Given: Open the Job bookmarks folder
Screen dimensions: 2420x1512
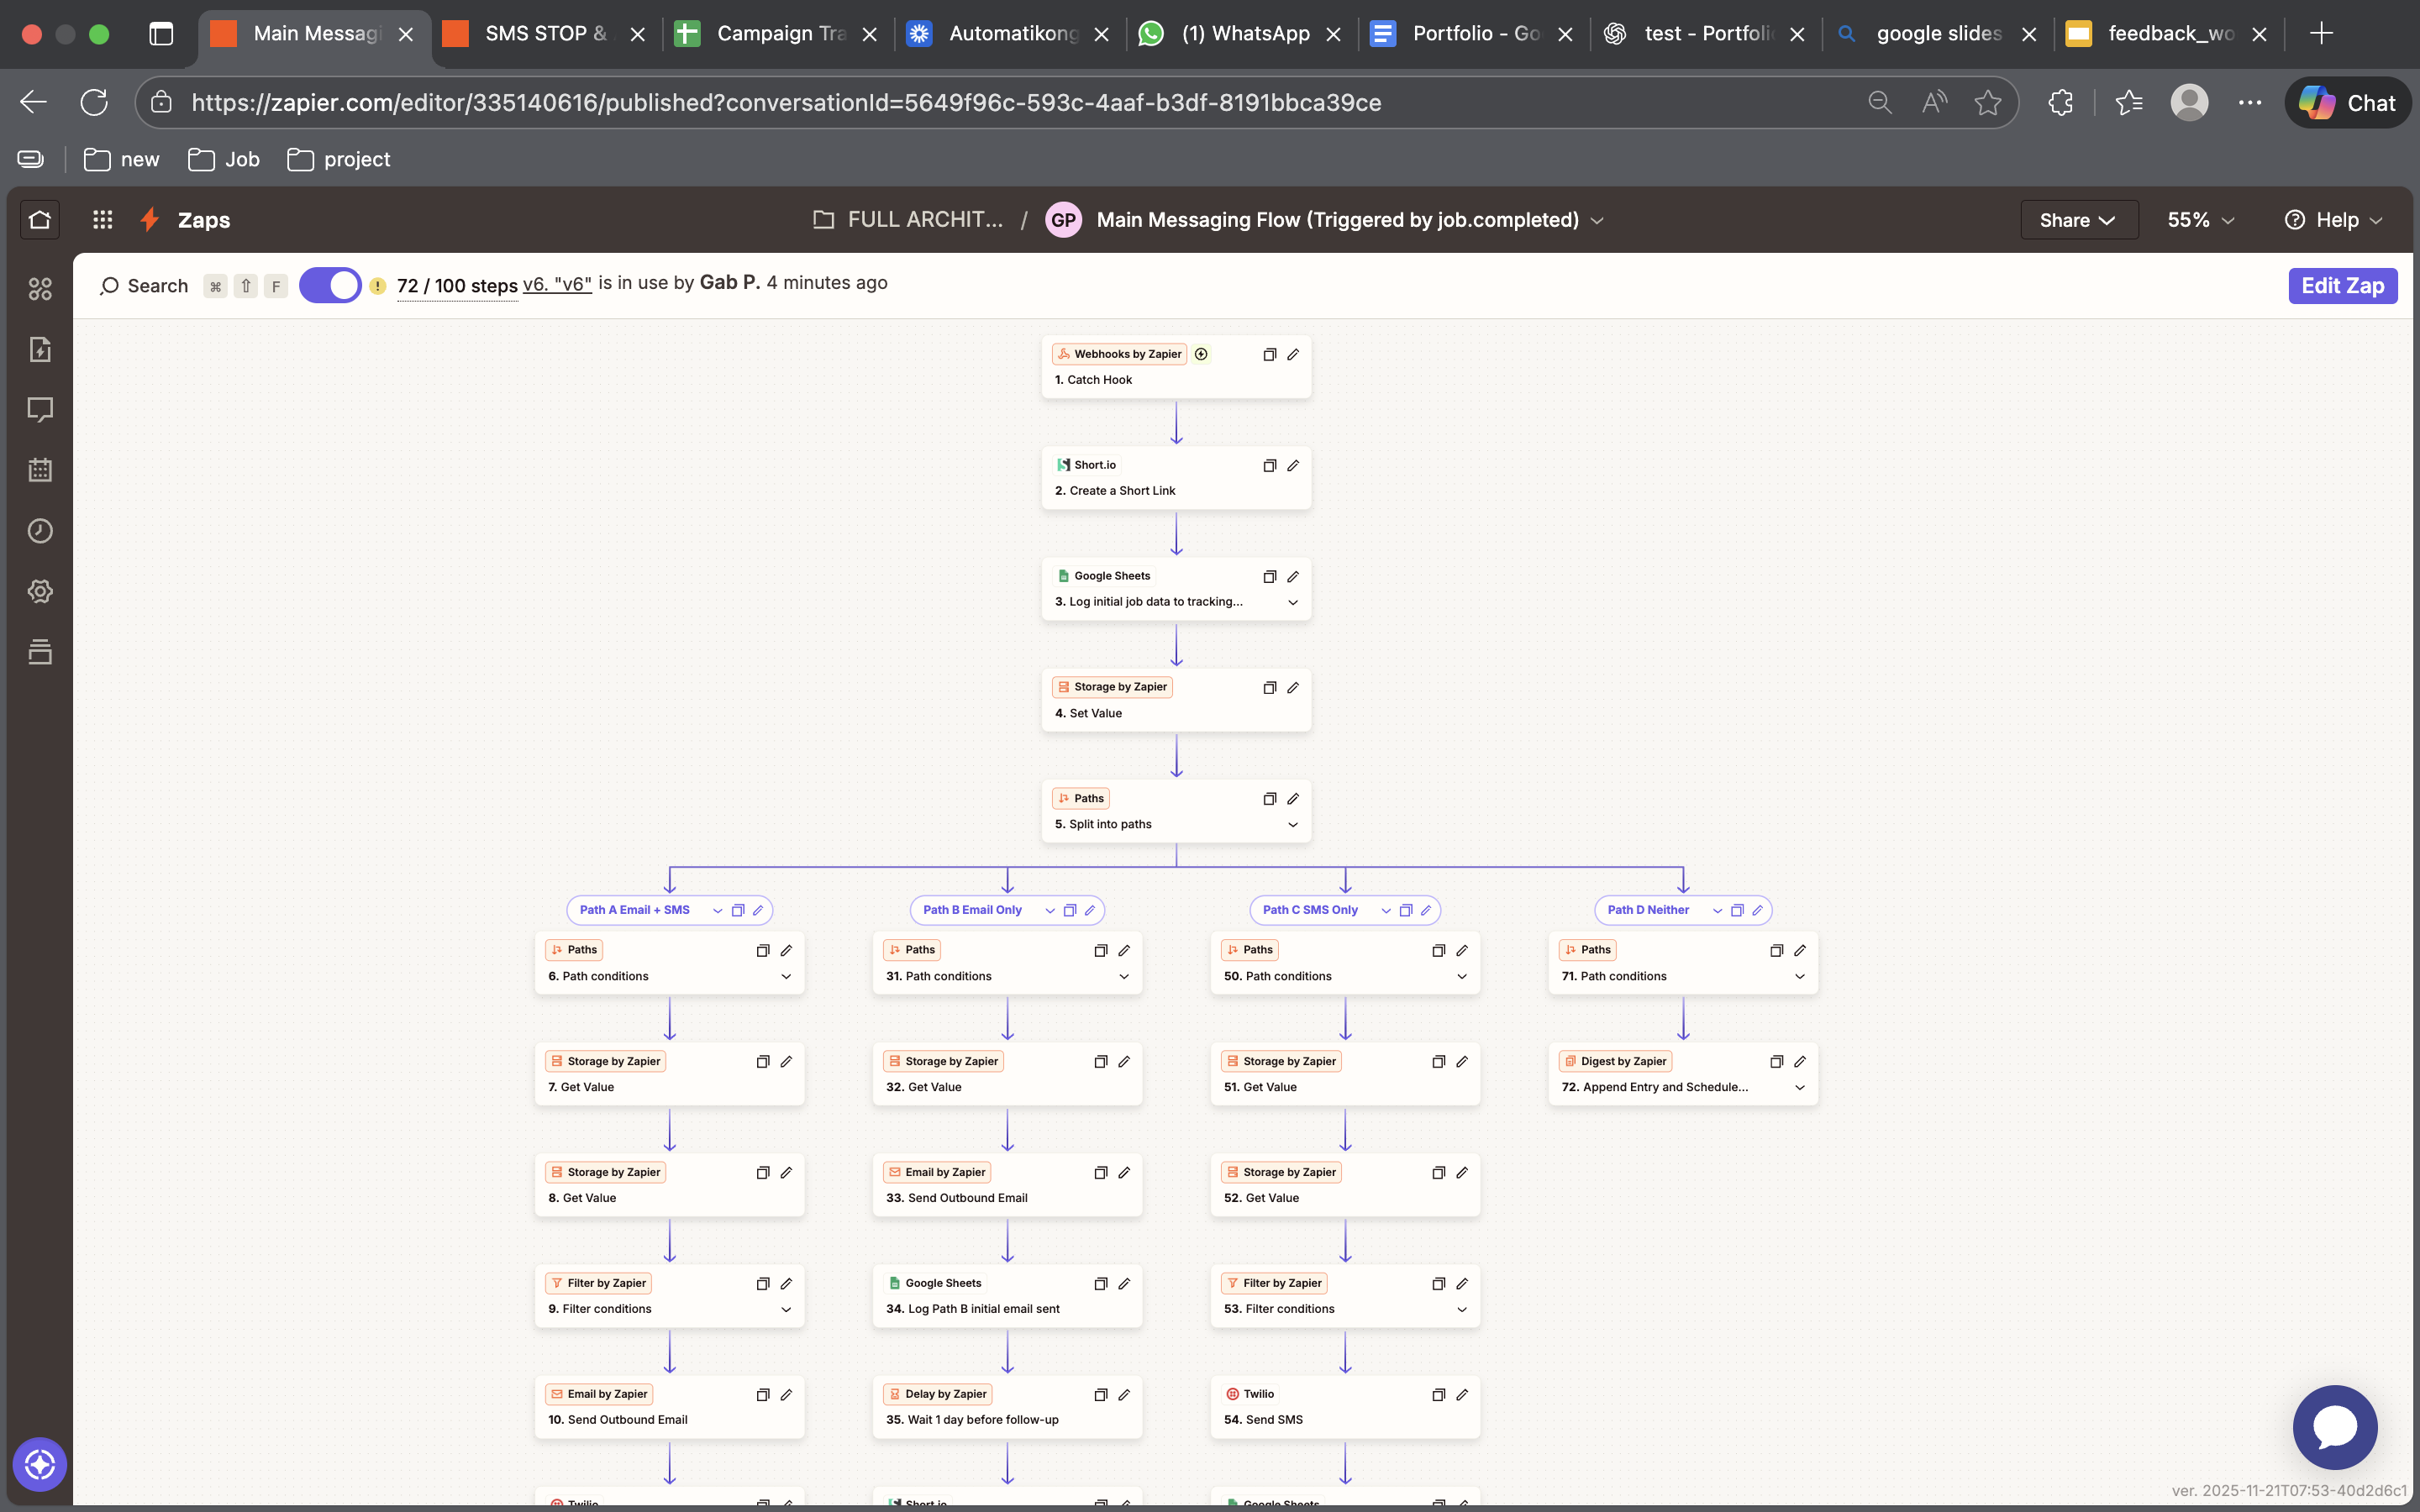Looking at the screenshot, I should (x=224, y=159).
